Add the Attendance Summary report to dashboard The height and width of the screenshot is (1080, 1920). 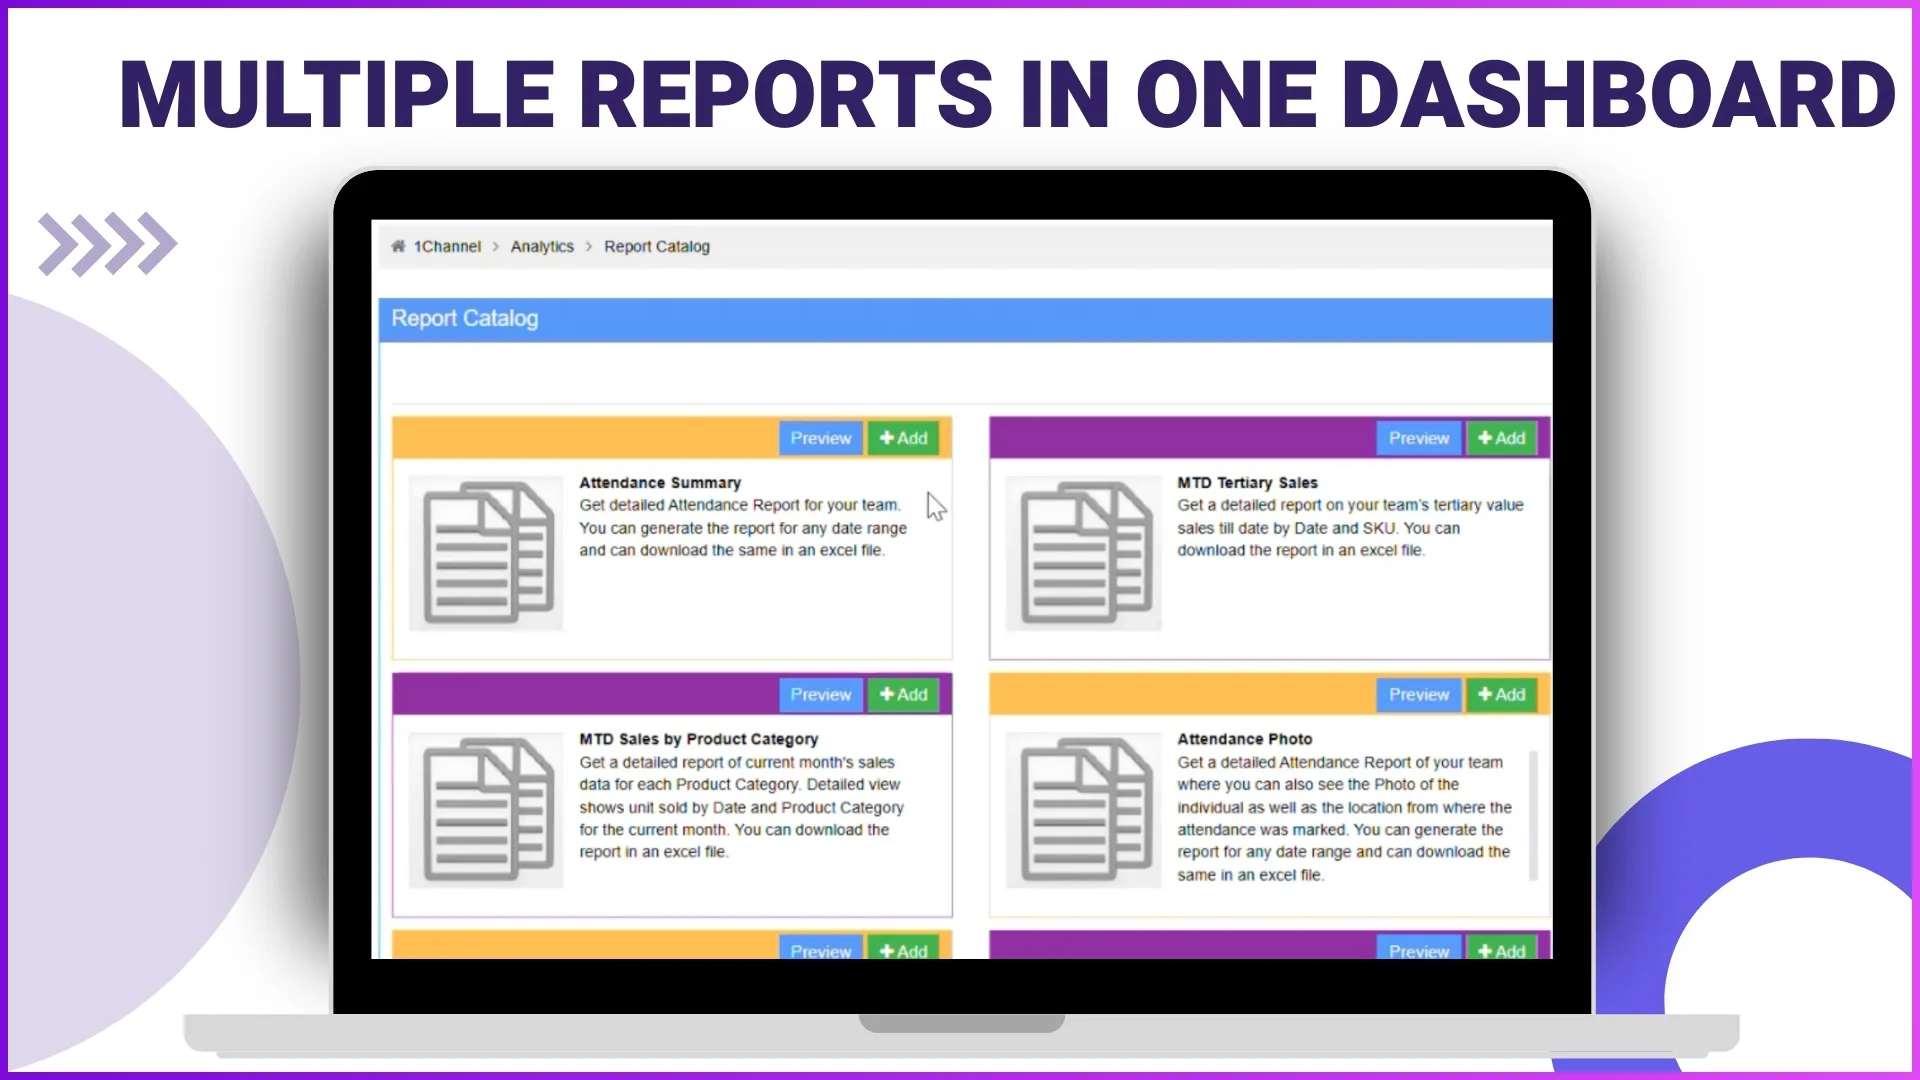903,437
